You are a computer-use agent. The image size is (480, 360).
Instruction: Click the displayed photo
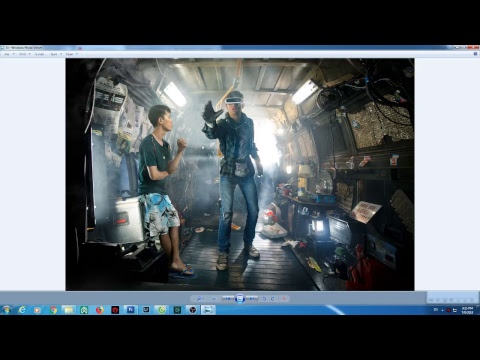click(x=240, y=174)
